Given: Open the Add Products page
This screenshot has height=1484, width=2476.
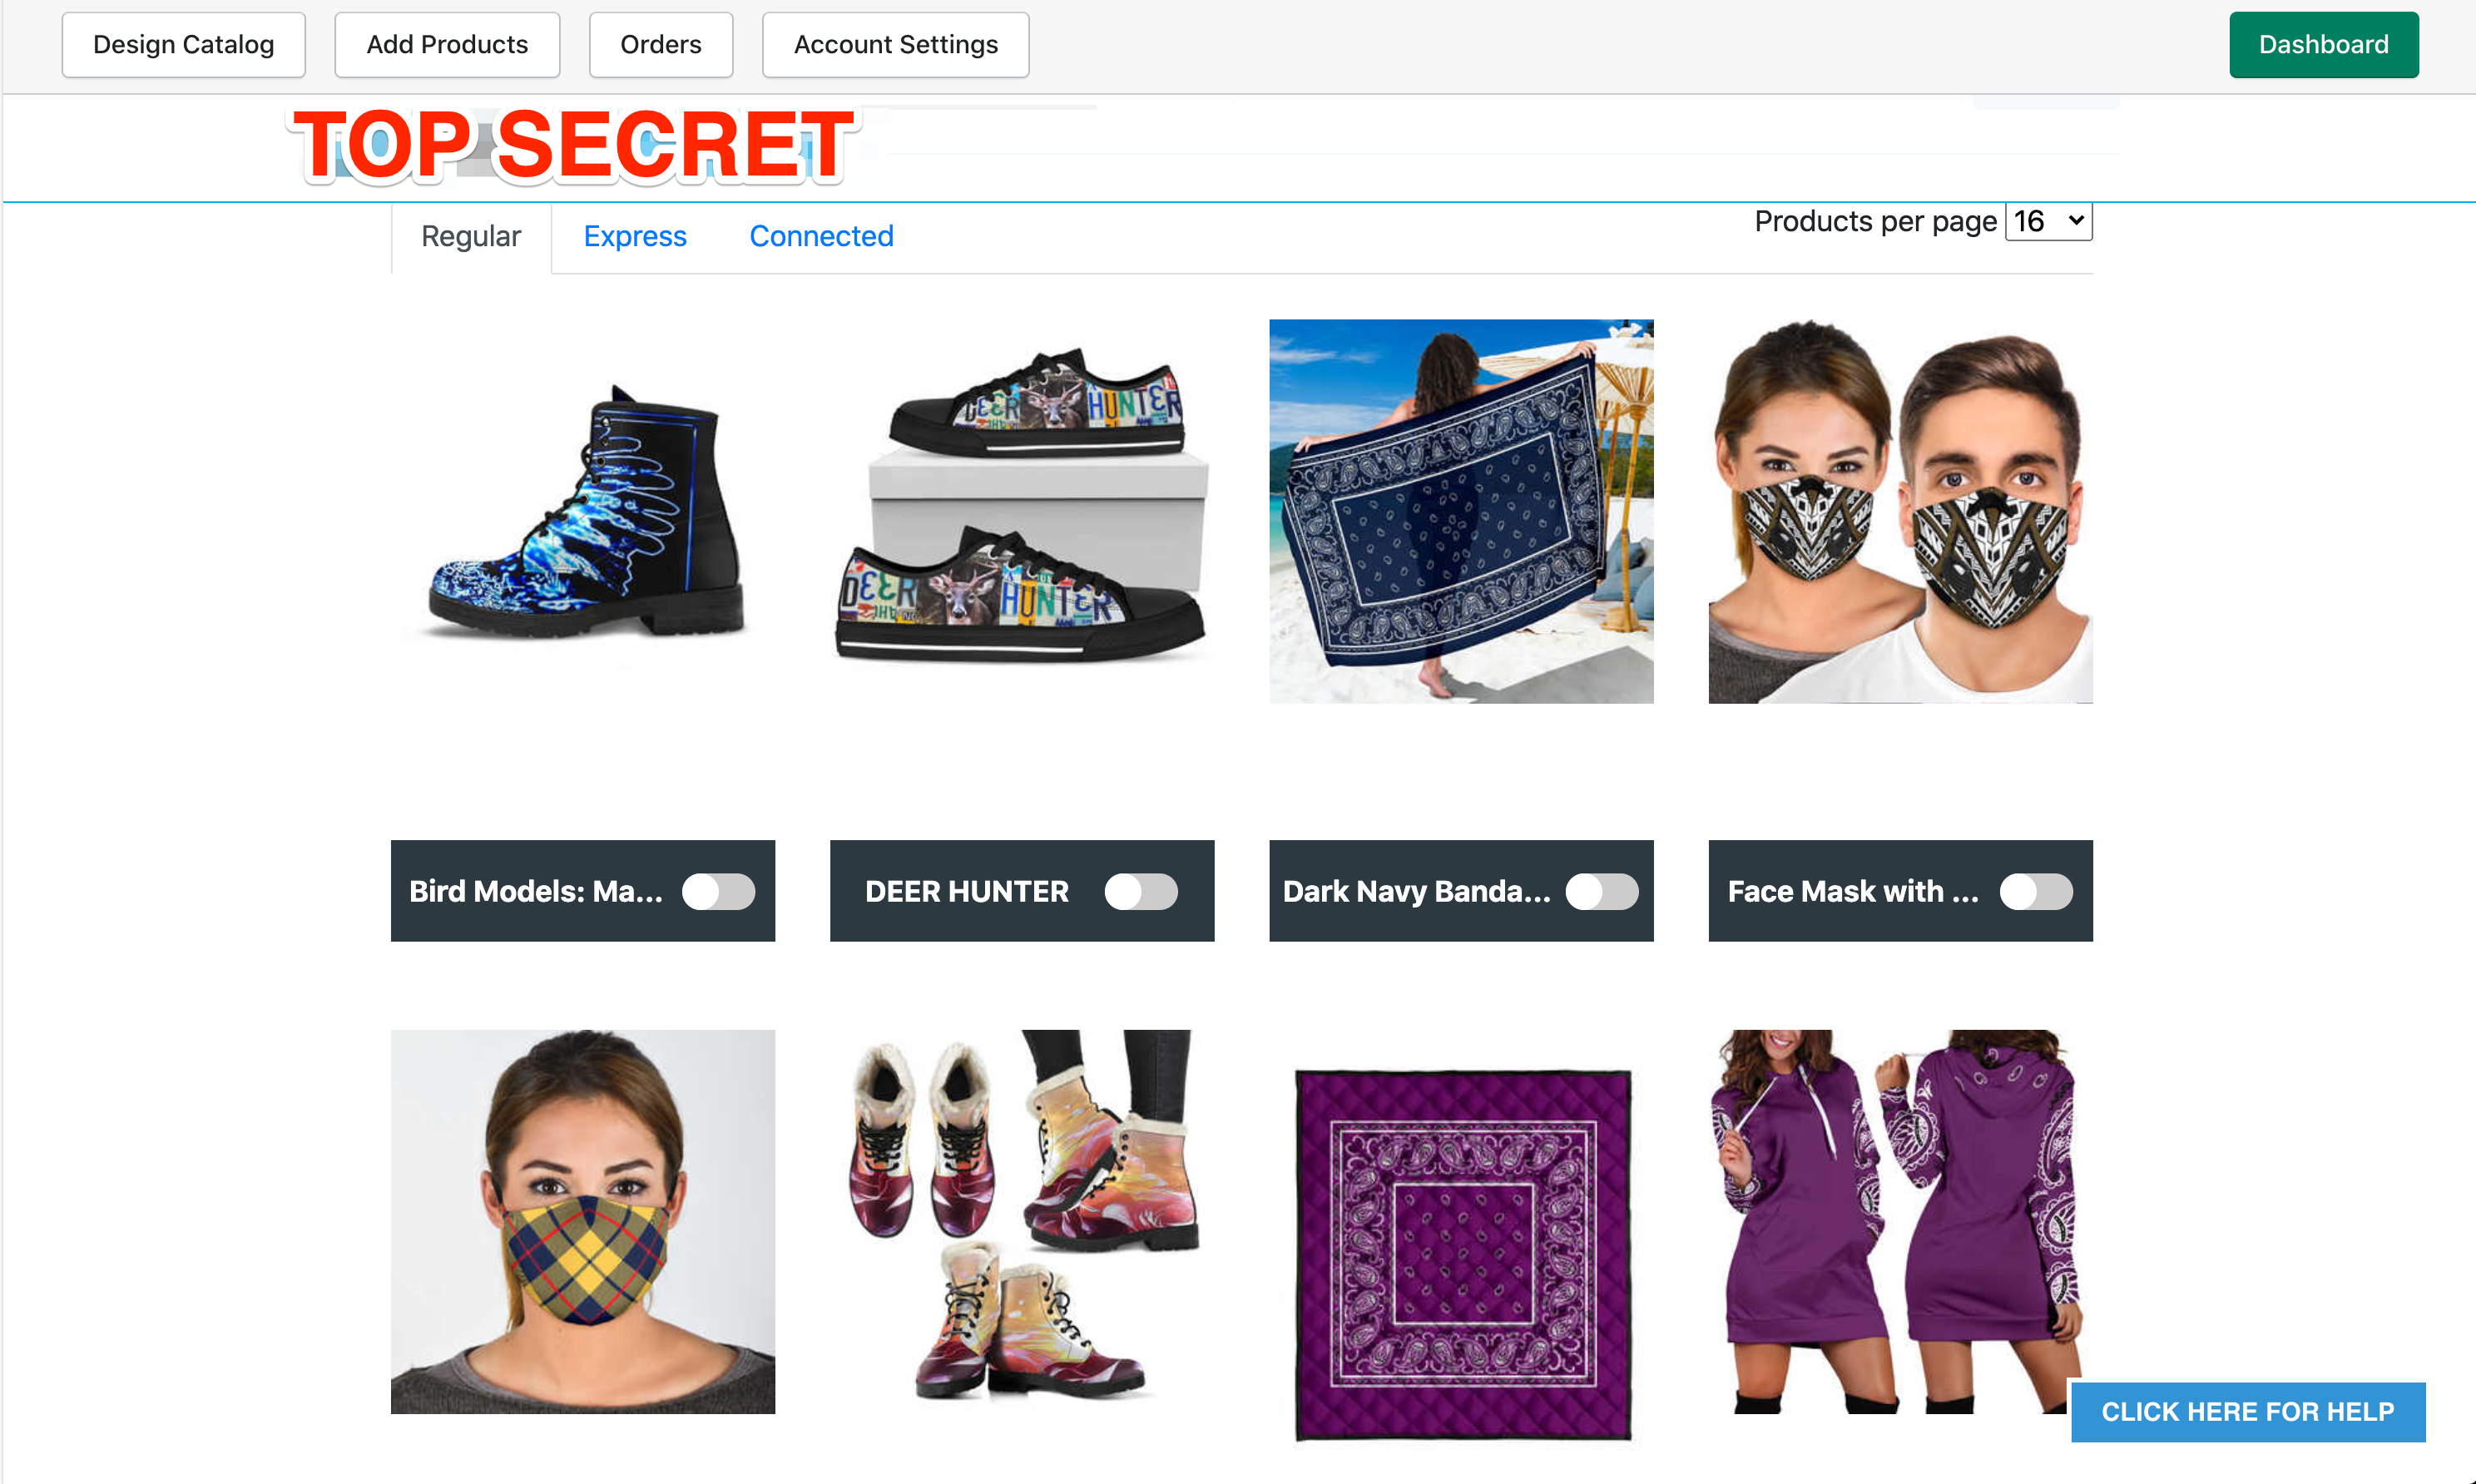Looking at the screenshot, I should click(447, 44).
